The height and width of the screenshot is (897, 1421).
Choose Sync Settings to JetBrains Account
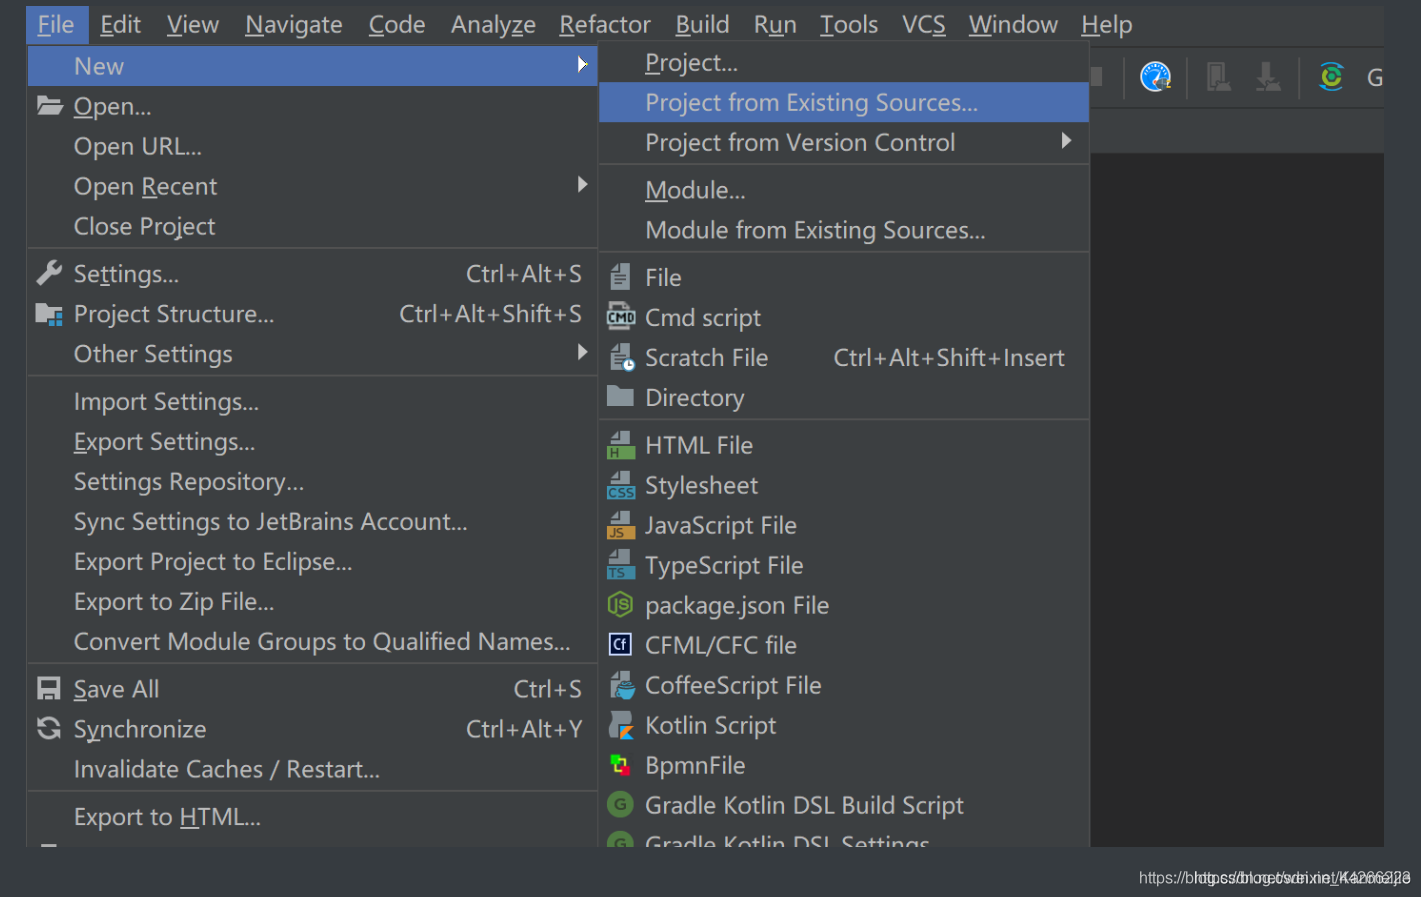point(312,521)
